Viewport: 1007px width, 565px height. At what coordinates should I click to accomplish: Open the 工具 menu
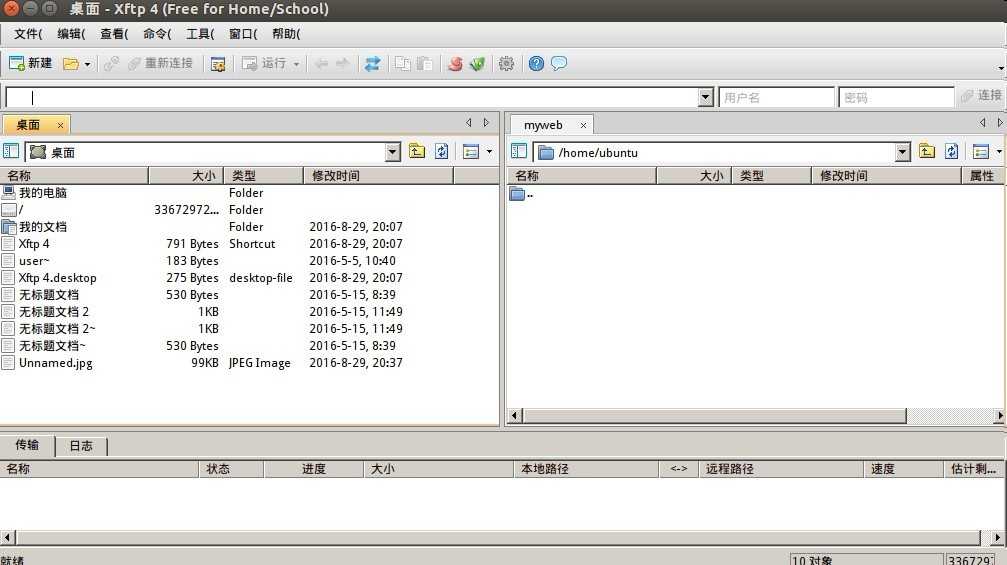pos(200,34)
